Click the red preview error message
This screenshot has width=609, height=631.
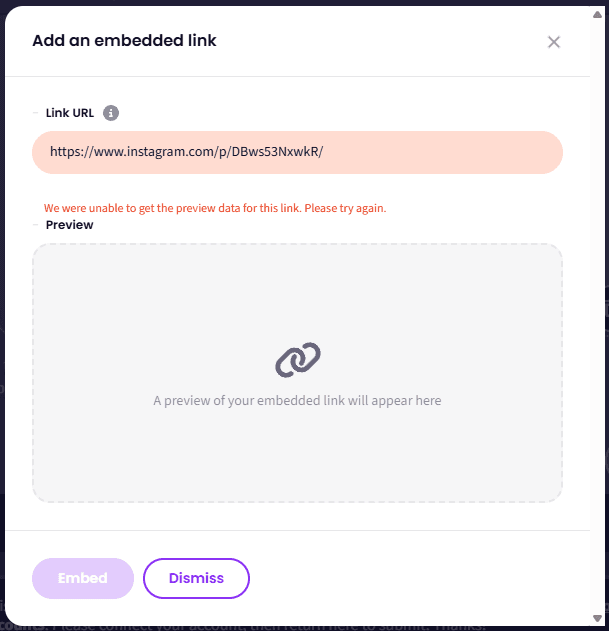point(214,208)
